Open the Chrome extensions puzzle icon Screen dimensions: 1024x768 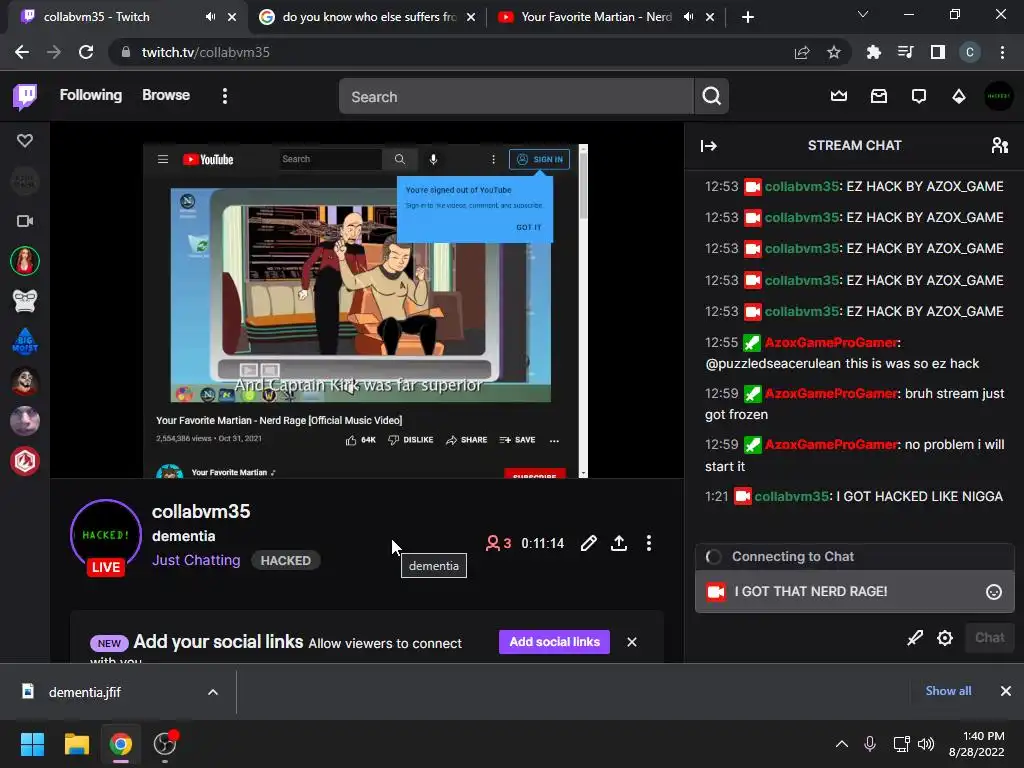point(873,52)
